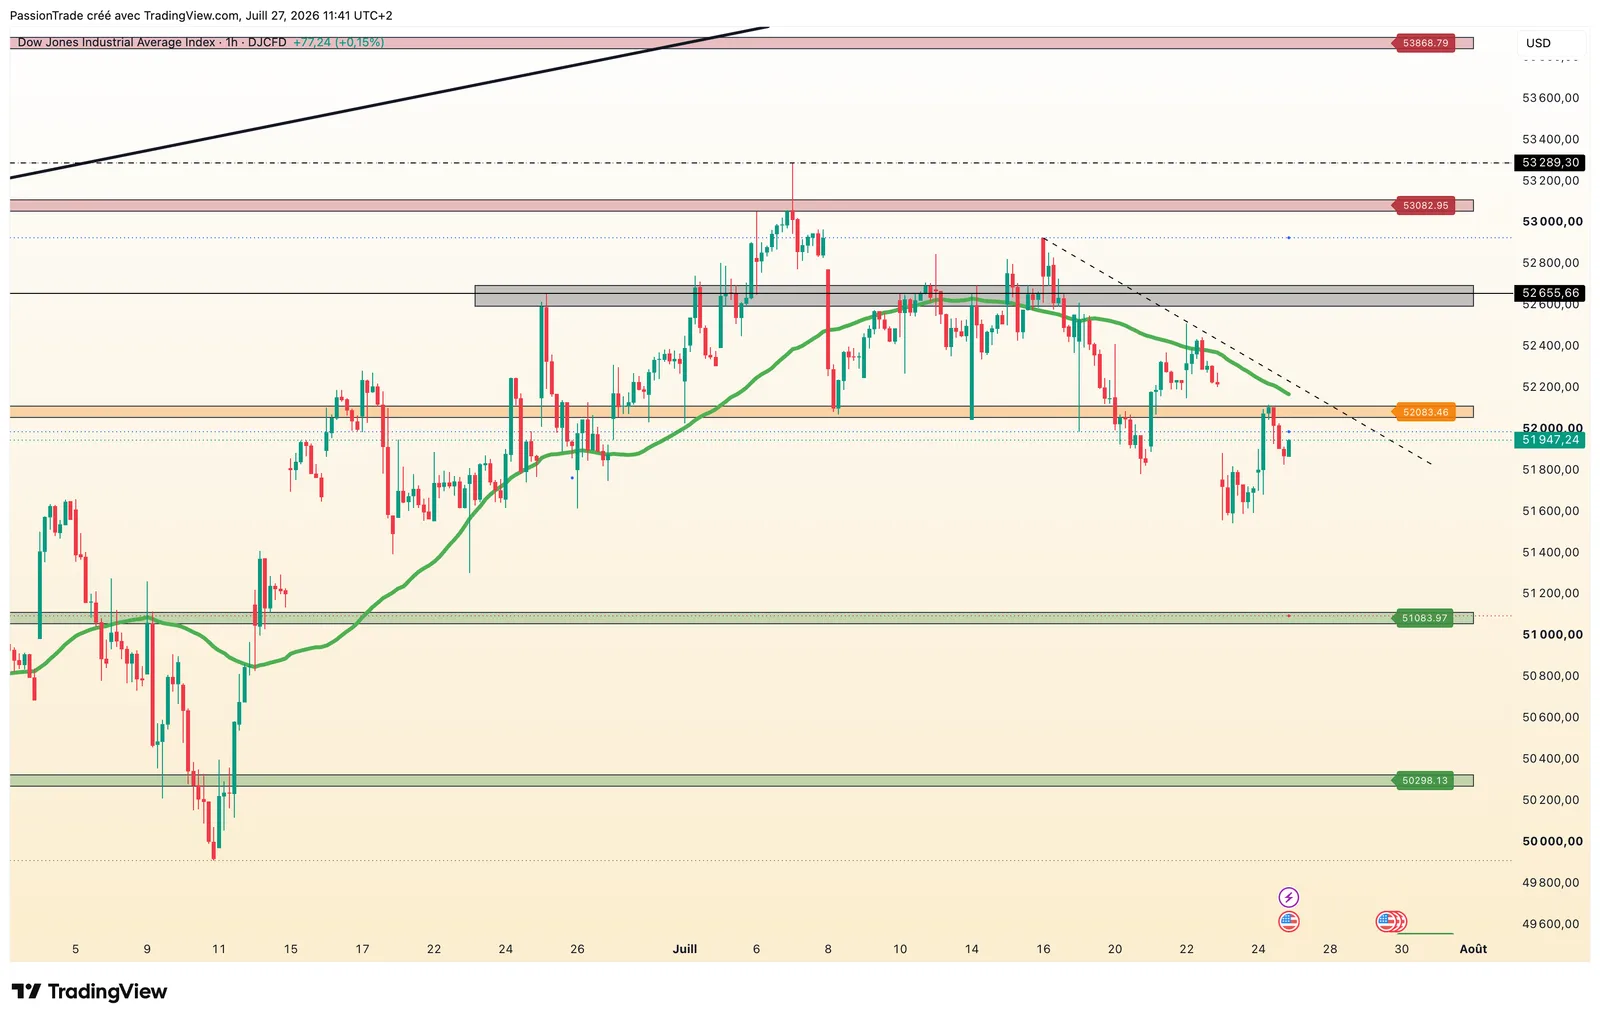
Task: Open the stacked US flag events near 30
Action: pos(1391,922)
